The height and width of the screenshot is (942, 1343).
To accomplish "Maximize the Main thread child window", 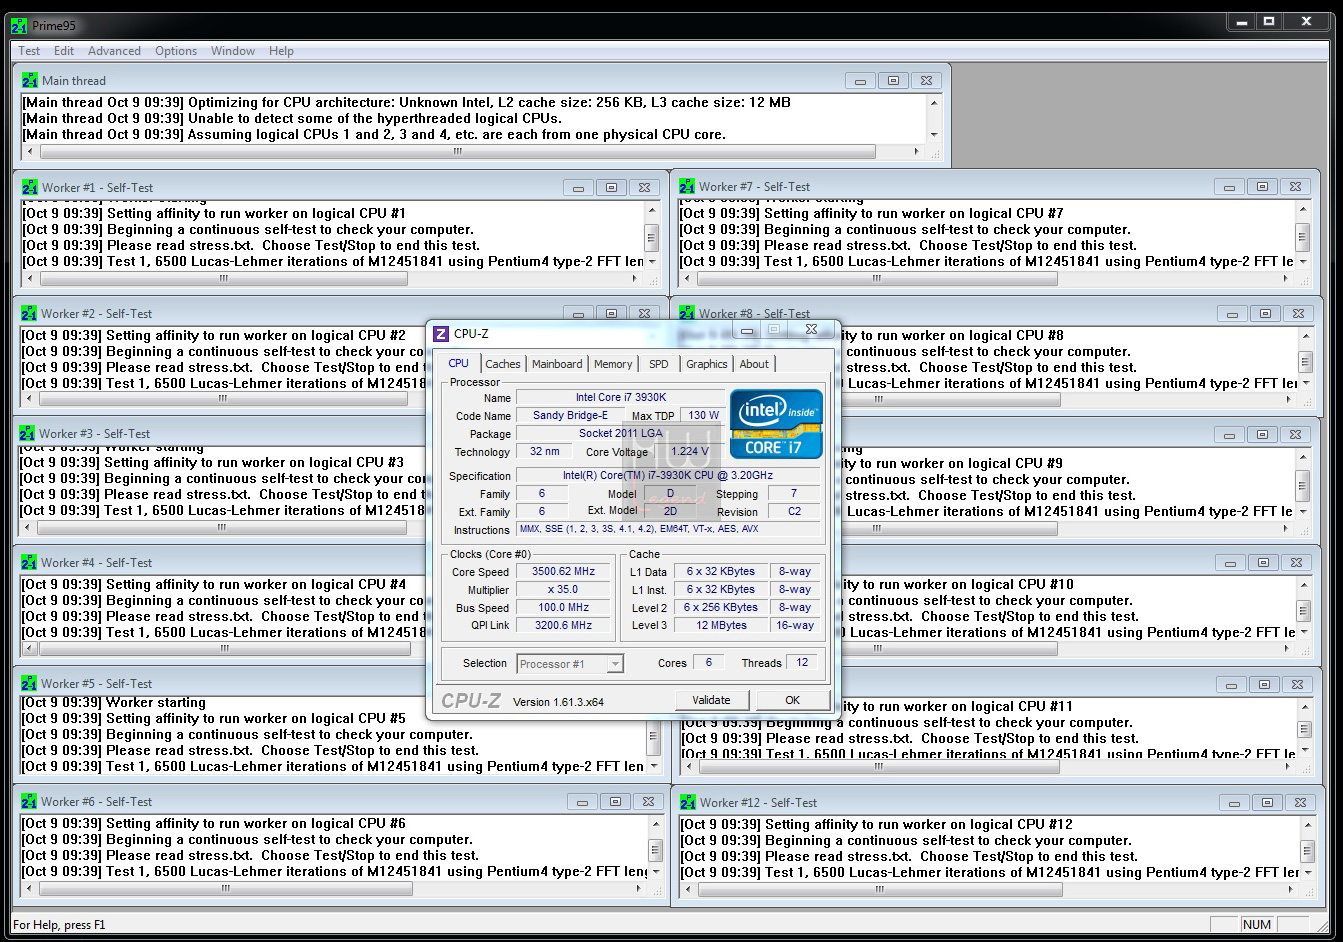I will (x=893, y=81).
